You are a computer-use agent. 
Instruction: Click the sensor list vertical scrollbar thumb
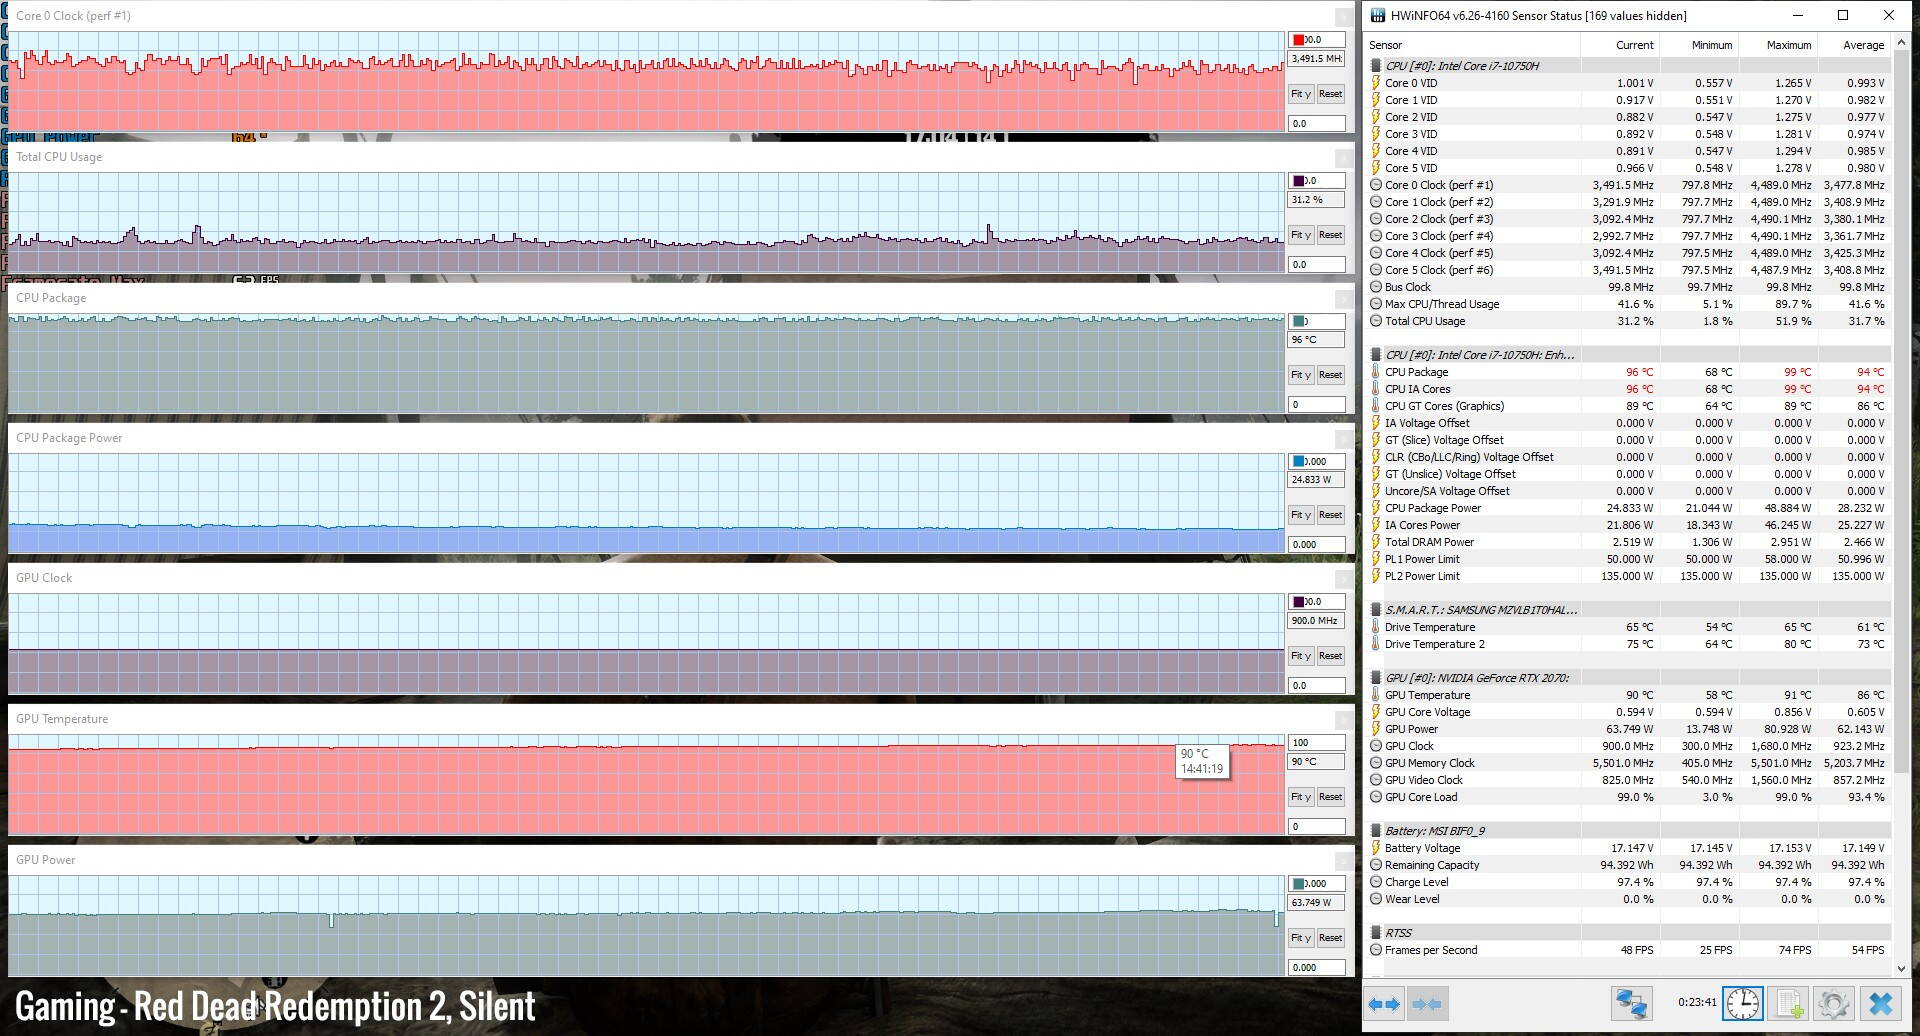tap(1901, 412)
